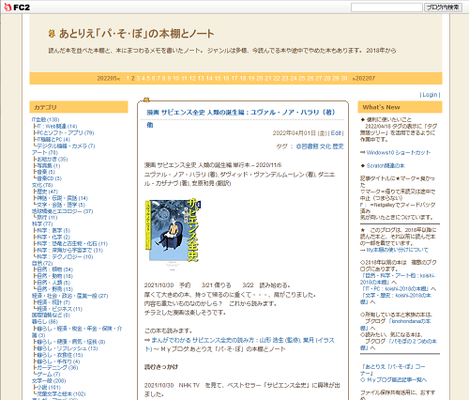Open category 地球環境とエコロジー
The image size is (469, 400).
(62, 211)
